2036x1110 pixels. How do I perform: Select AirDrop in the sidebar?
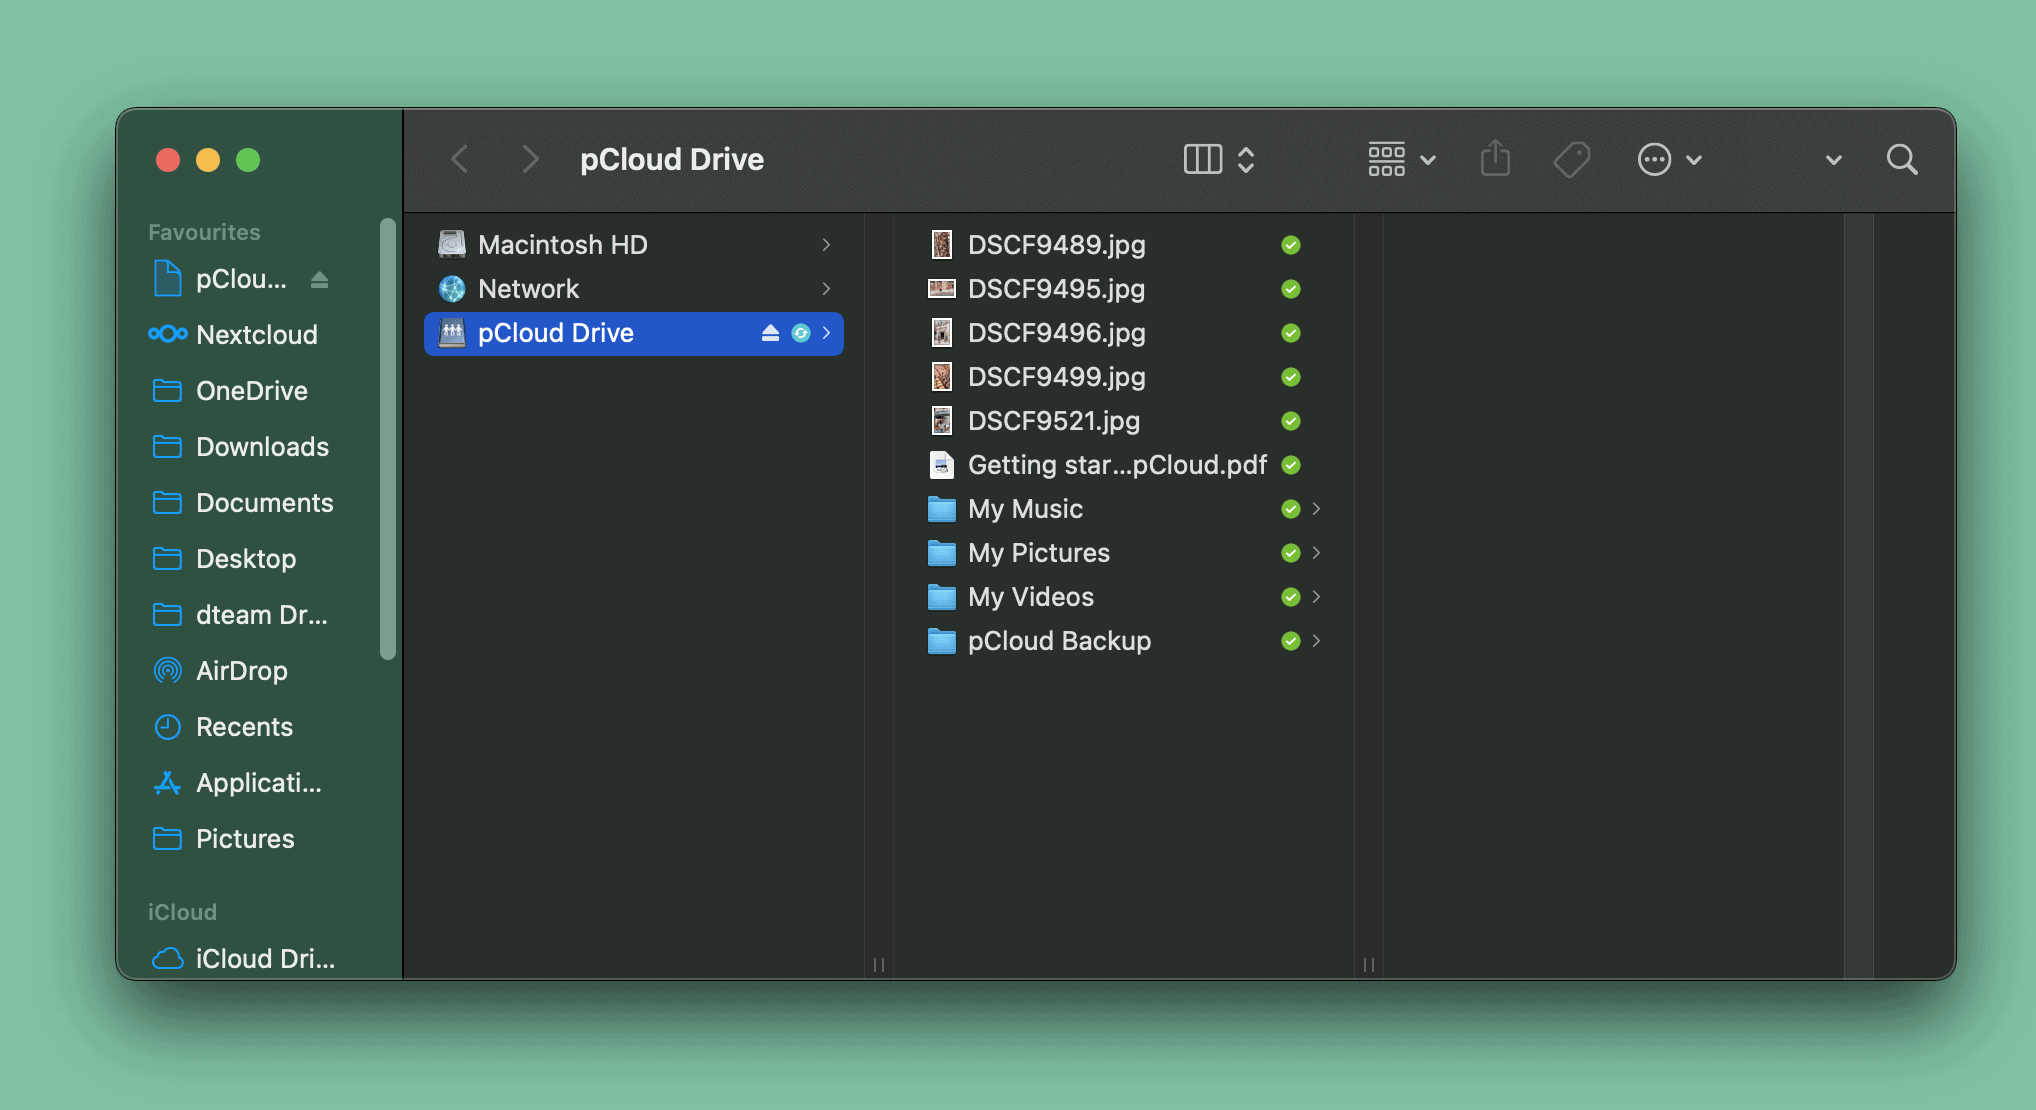coord(241,671)
